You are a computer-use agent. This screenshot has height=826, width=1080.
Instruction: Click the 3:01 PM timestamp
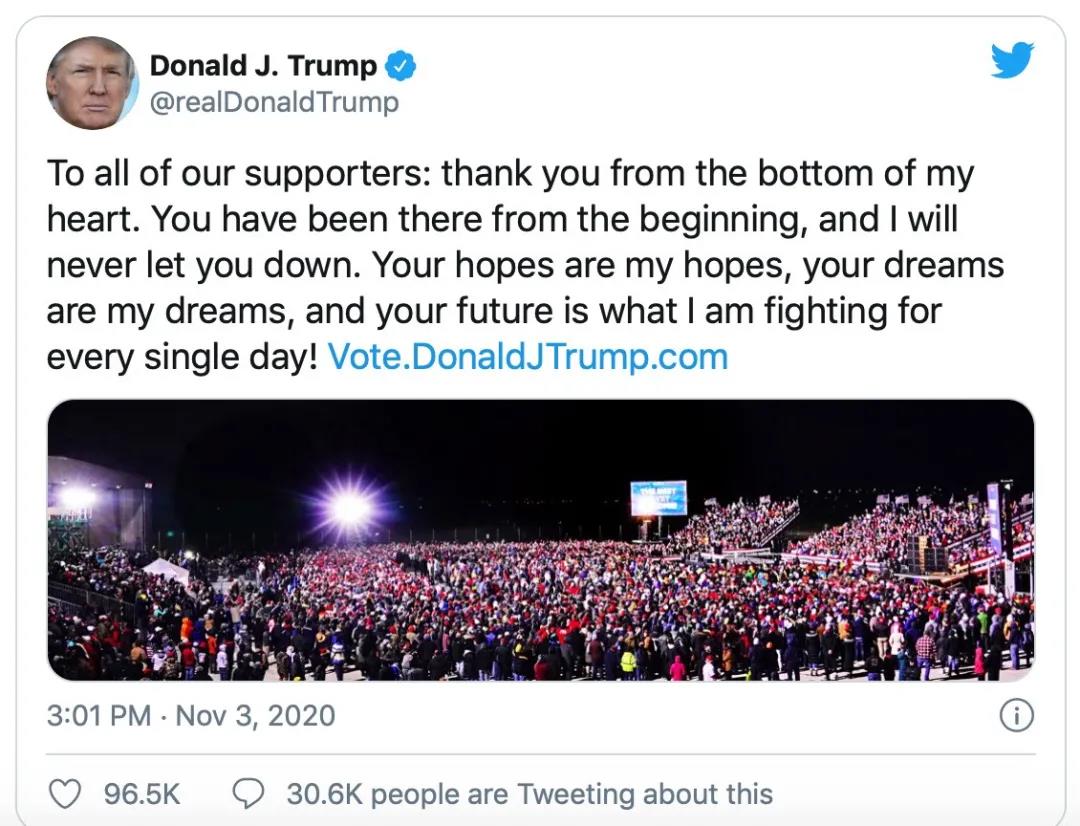pos(99,716)
